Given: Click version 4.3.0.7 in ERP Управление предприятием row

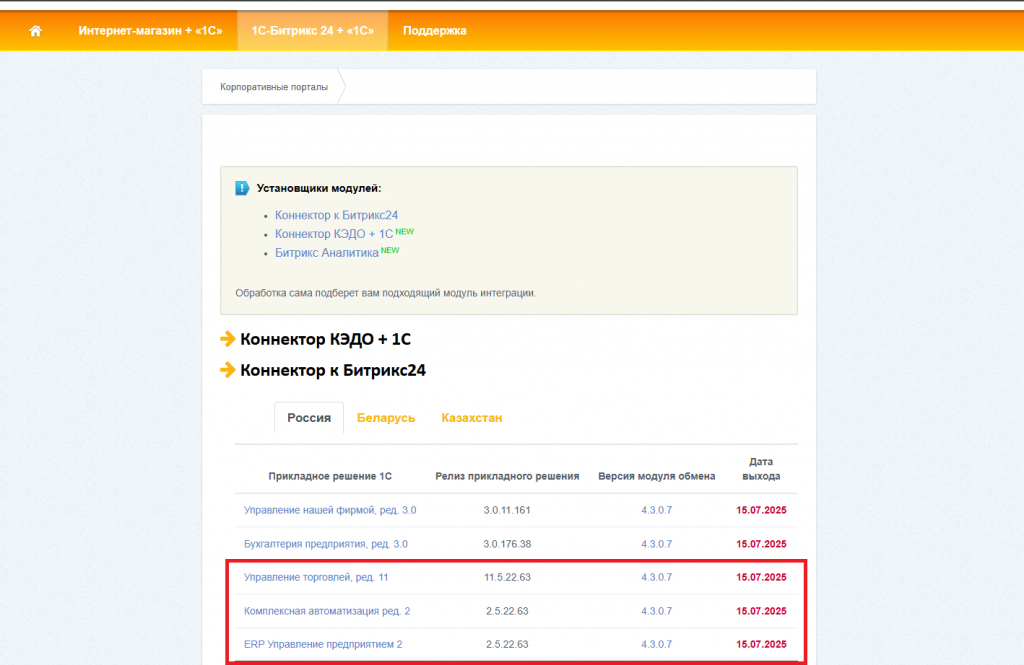Looking at the screenshot, I should tap(656, 644).
